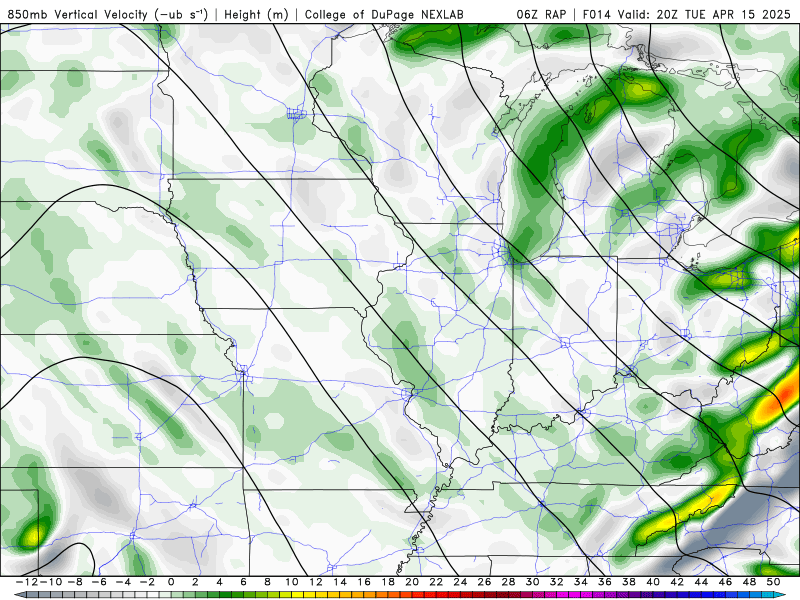The height and width of the screenshot is (600, 800).
Task: Click the '32' scale label
Action: (x=557, y=582)
